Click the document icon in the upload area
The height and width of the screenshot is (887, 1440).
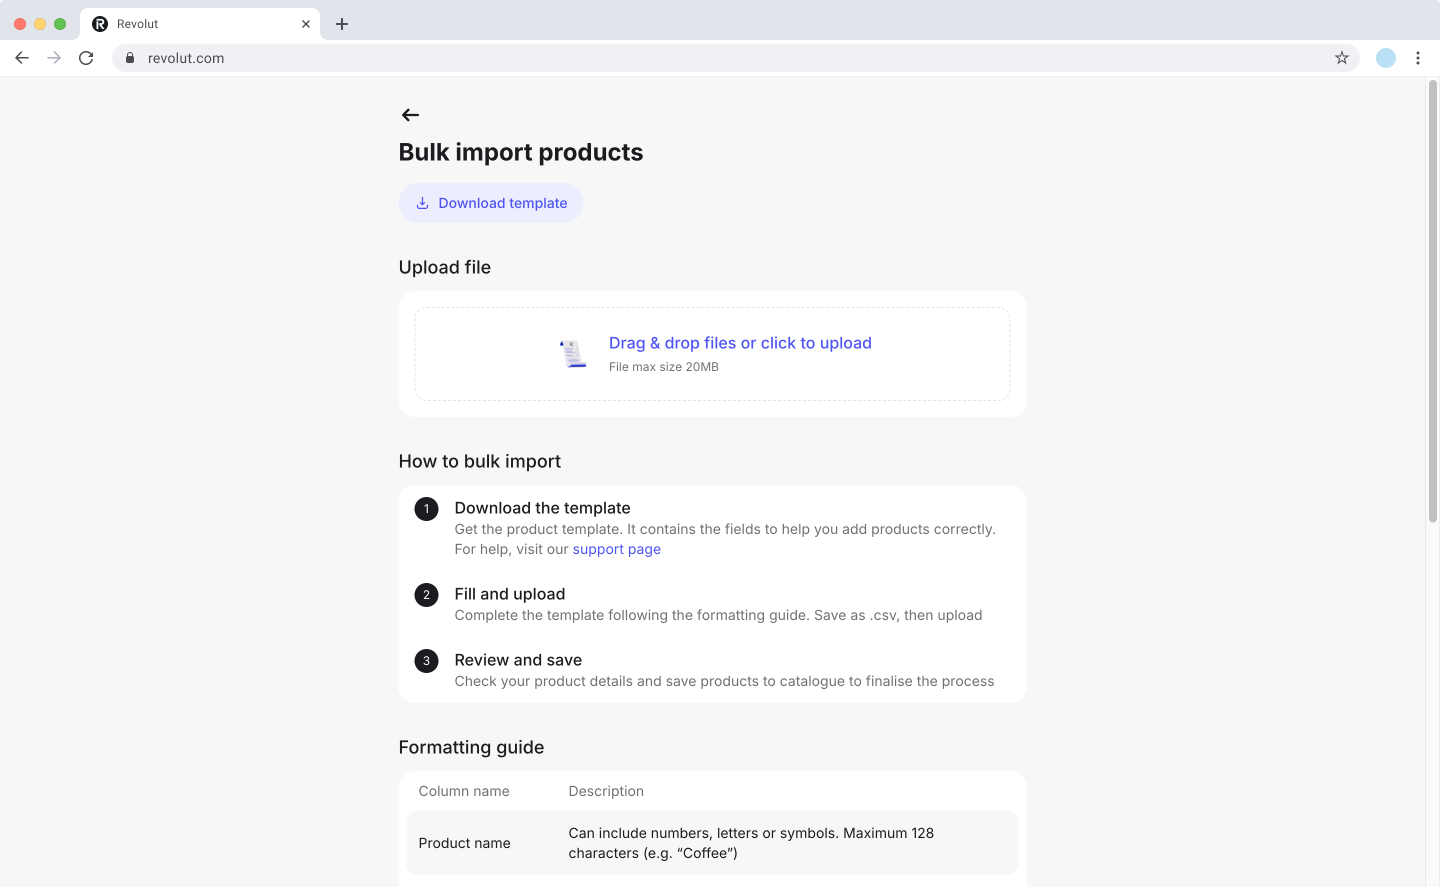click(x=573, y=353)
